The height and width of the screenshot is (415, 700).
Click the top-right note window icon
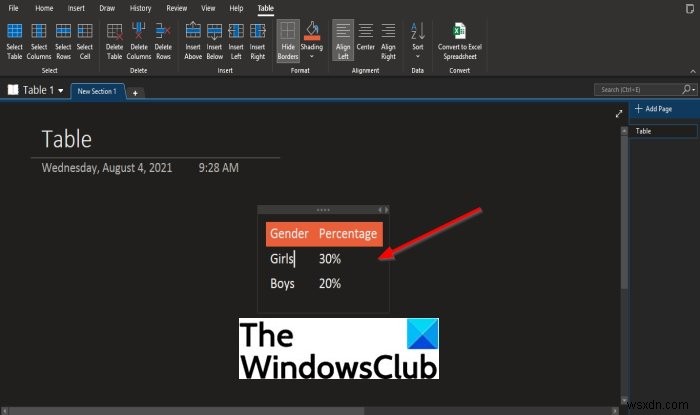coord(690,9)
